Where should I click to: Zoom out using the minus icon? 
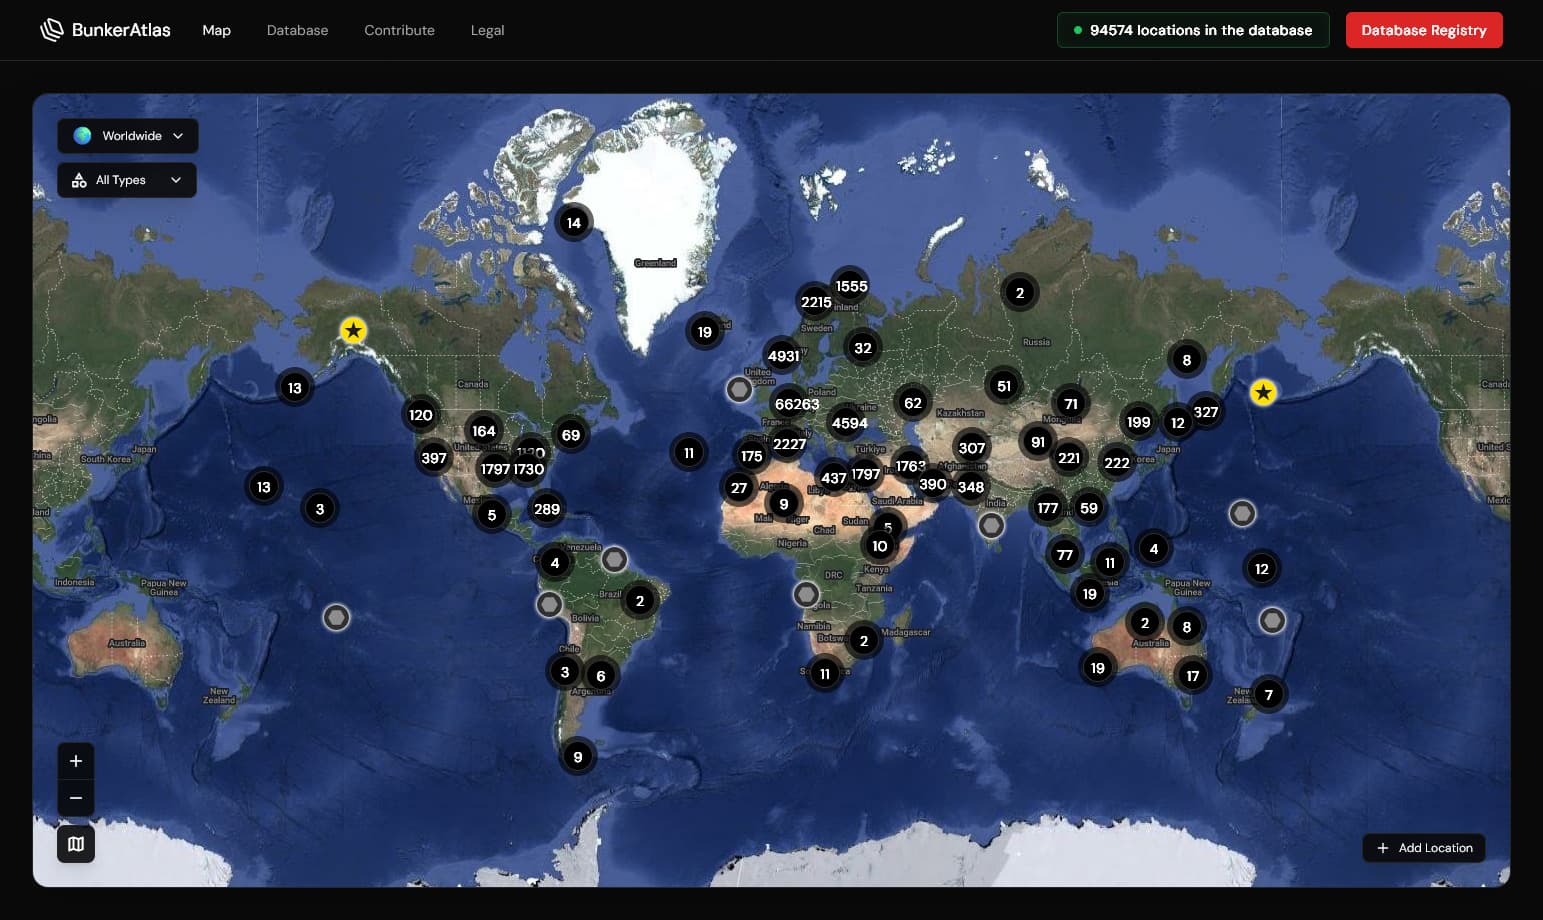76,797
